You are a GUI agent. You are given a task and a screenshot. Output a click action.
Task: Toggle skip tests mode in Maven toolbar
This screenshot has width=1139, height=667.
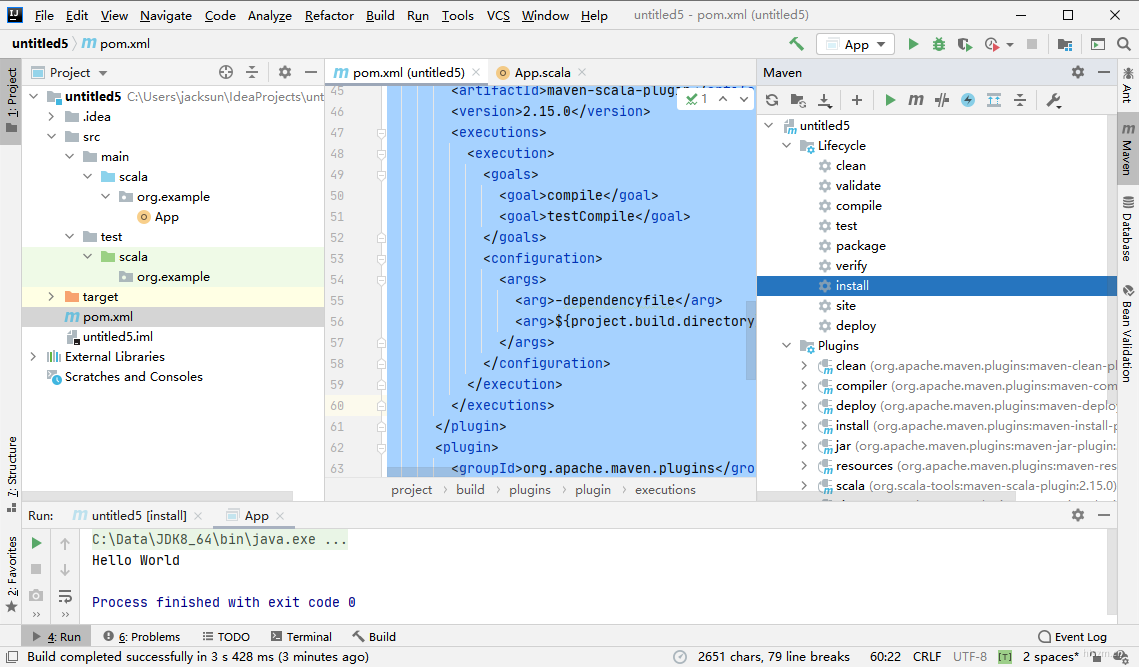pos(968,100)
